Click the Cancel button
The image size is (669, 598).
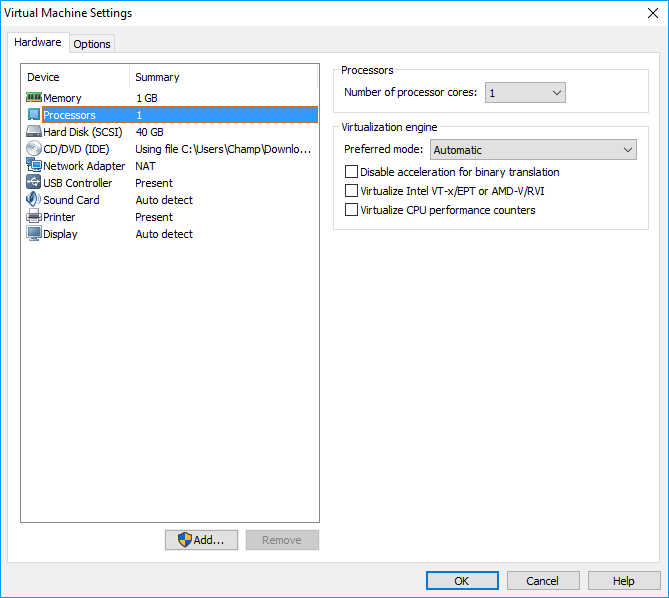(x=543, y=581)
